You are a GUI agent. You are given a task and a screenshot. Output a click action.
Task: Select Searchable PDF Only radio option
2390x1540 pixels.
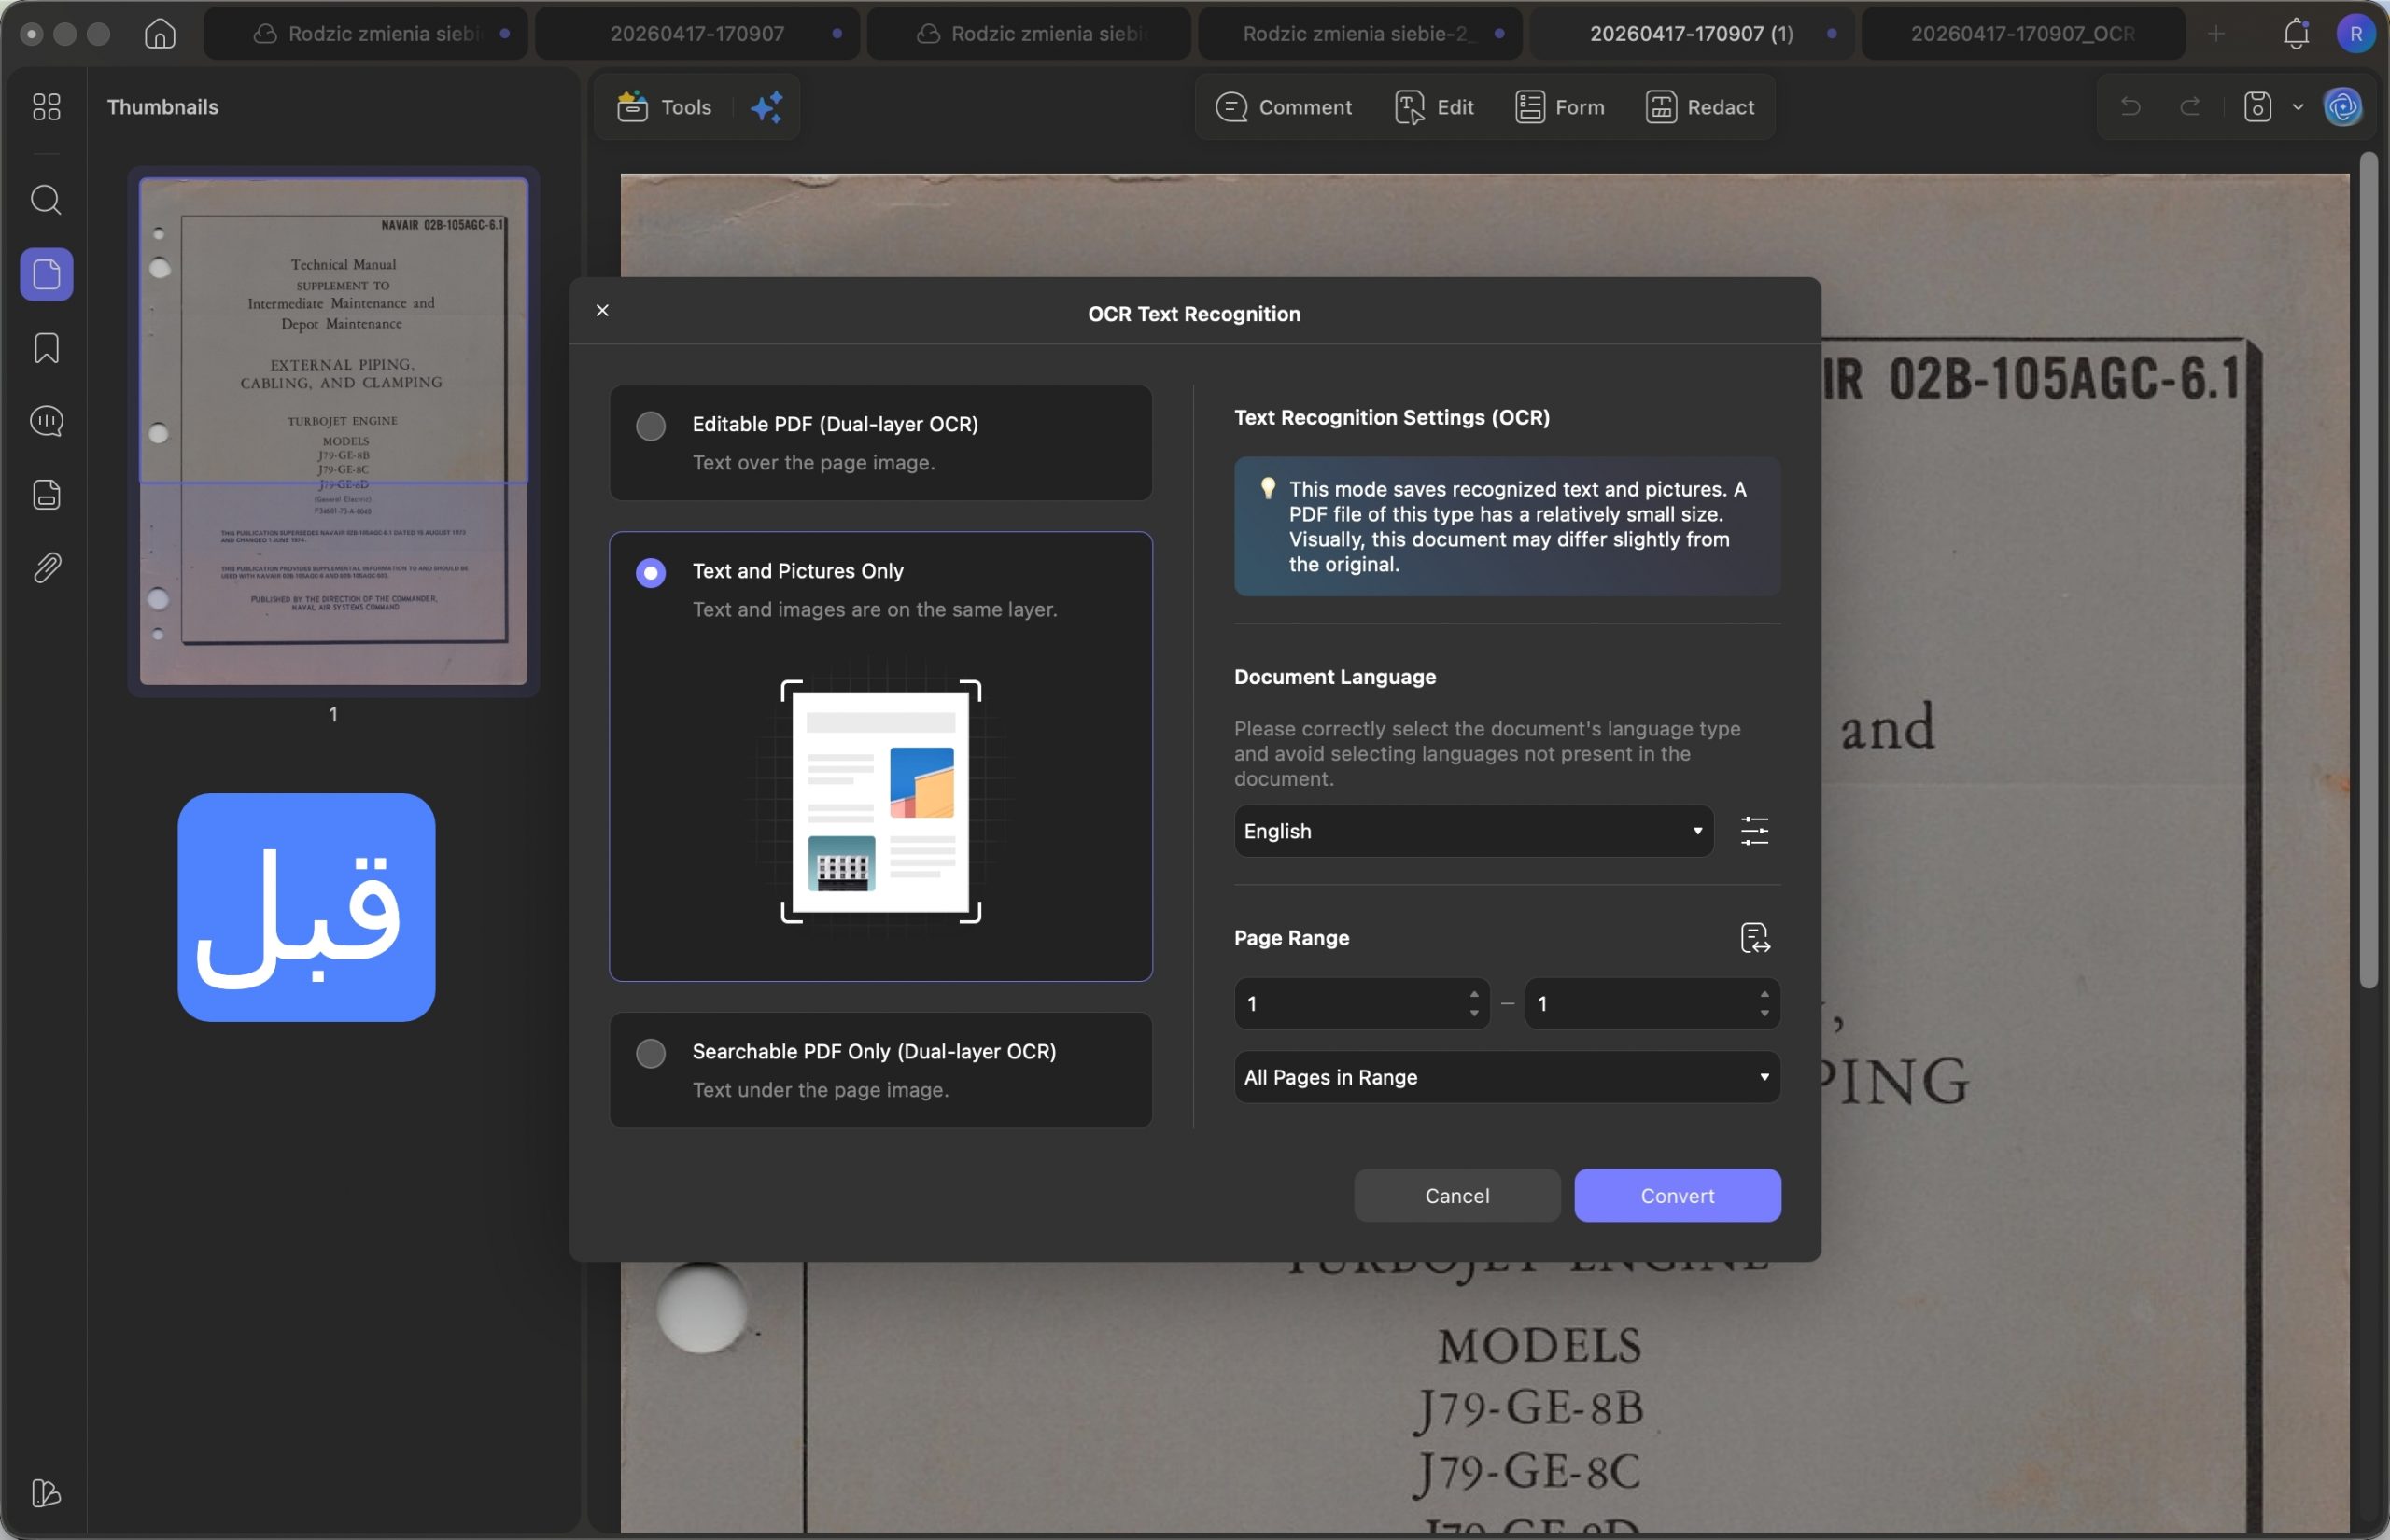(650, 1053)
